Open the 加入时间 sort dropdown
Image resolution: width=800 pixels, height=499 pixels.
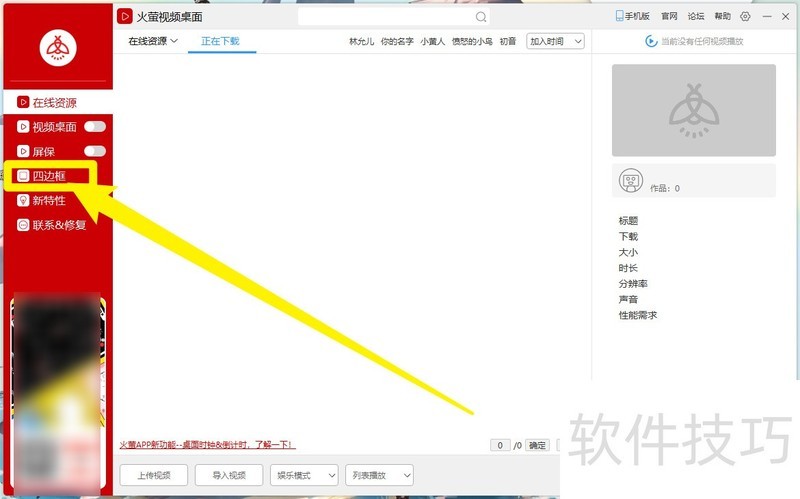(555, 41)
